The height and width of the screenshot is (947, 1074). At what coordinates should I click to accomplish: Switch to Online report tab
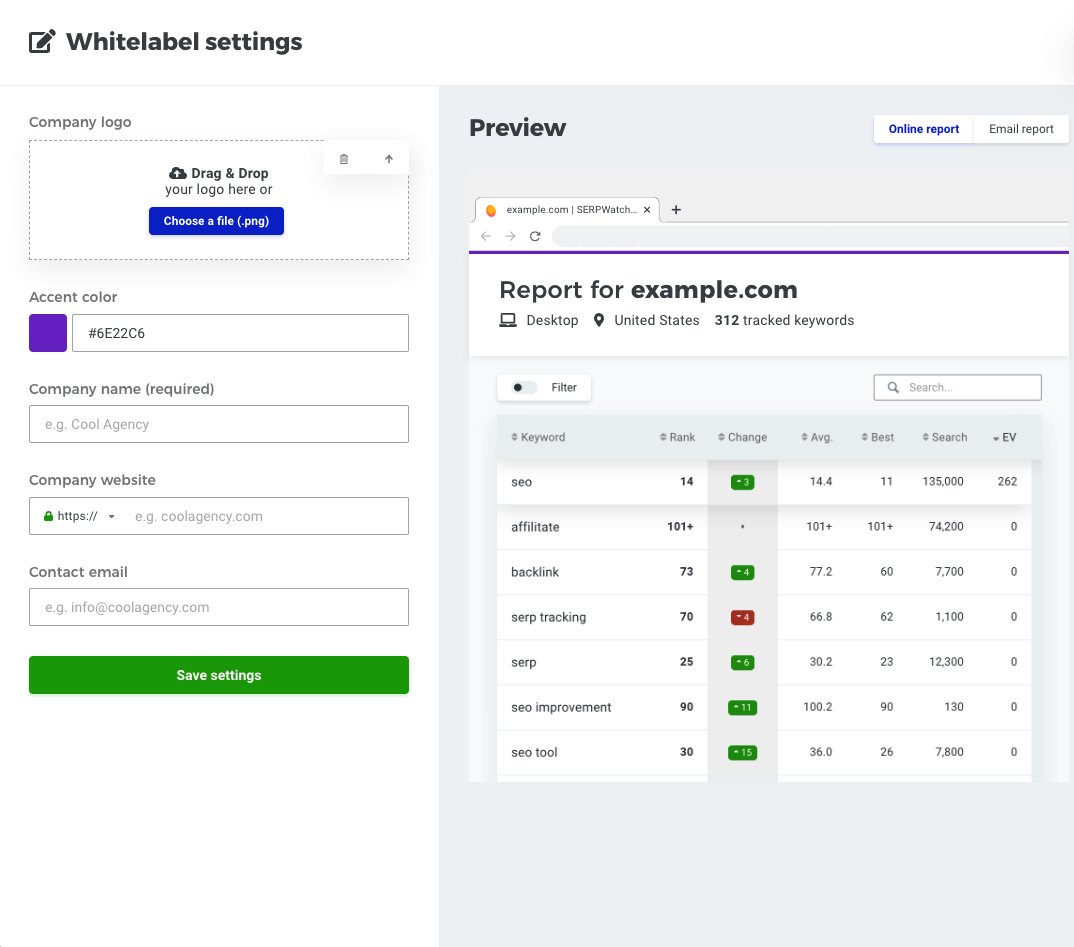tap(923, 129)
